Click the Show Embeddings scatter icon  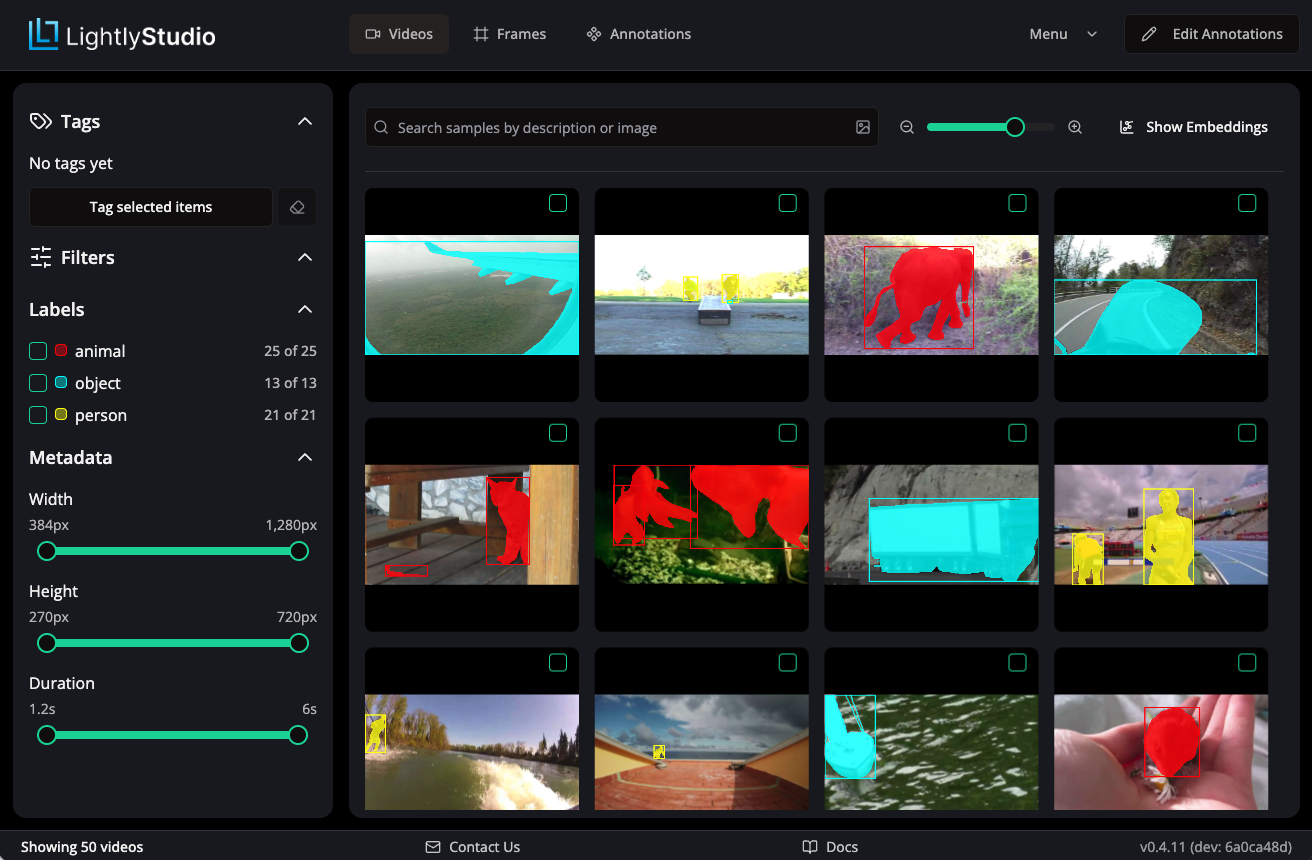point(1126,127)
